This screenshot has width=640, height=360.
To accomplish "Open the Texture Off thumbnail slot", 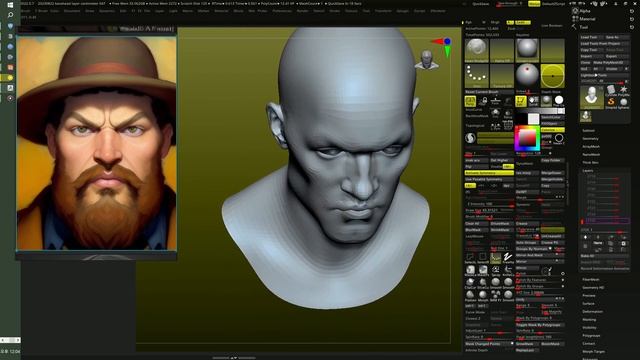I will coord(502,76).
